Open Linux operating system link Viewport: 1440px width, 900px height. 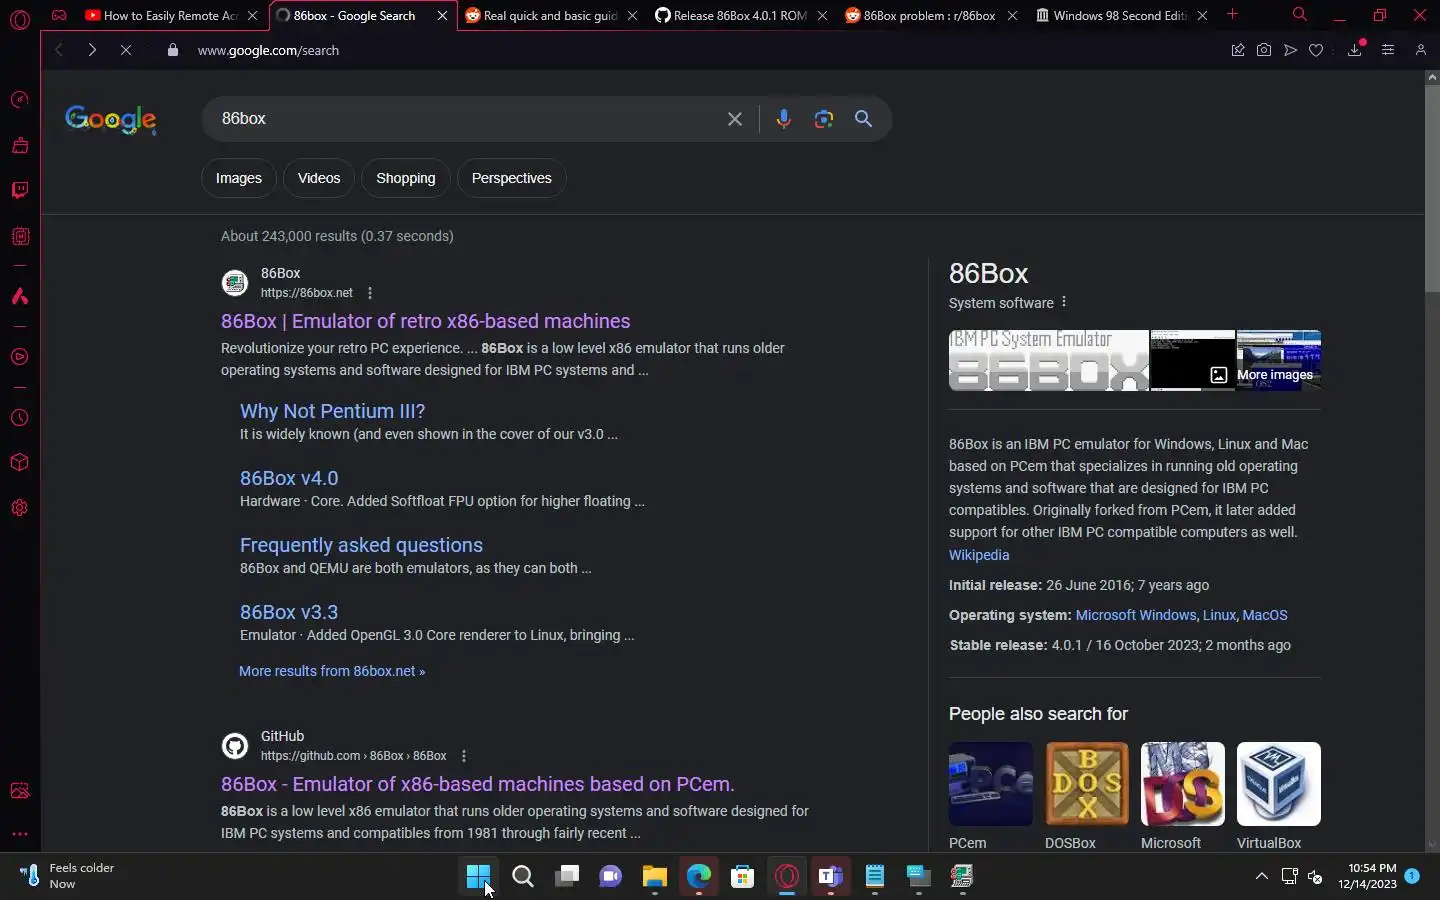(1219, 615)
